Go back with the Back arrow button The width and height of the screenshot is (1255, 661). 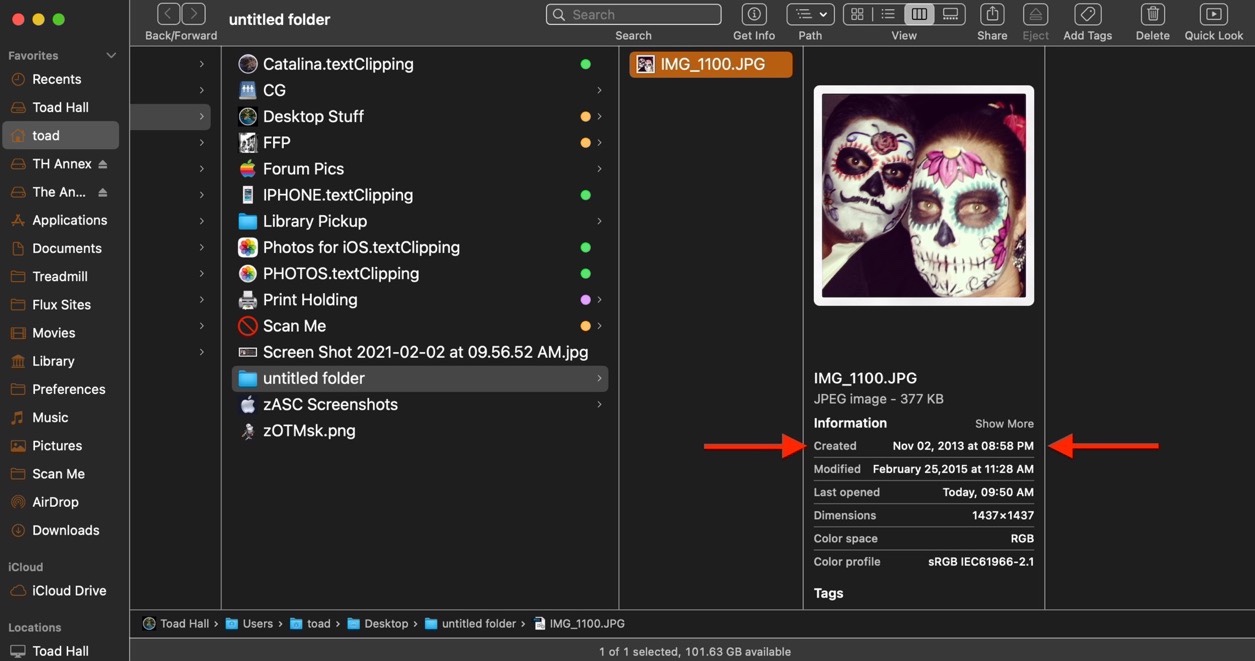169,14
